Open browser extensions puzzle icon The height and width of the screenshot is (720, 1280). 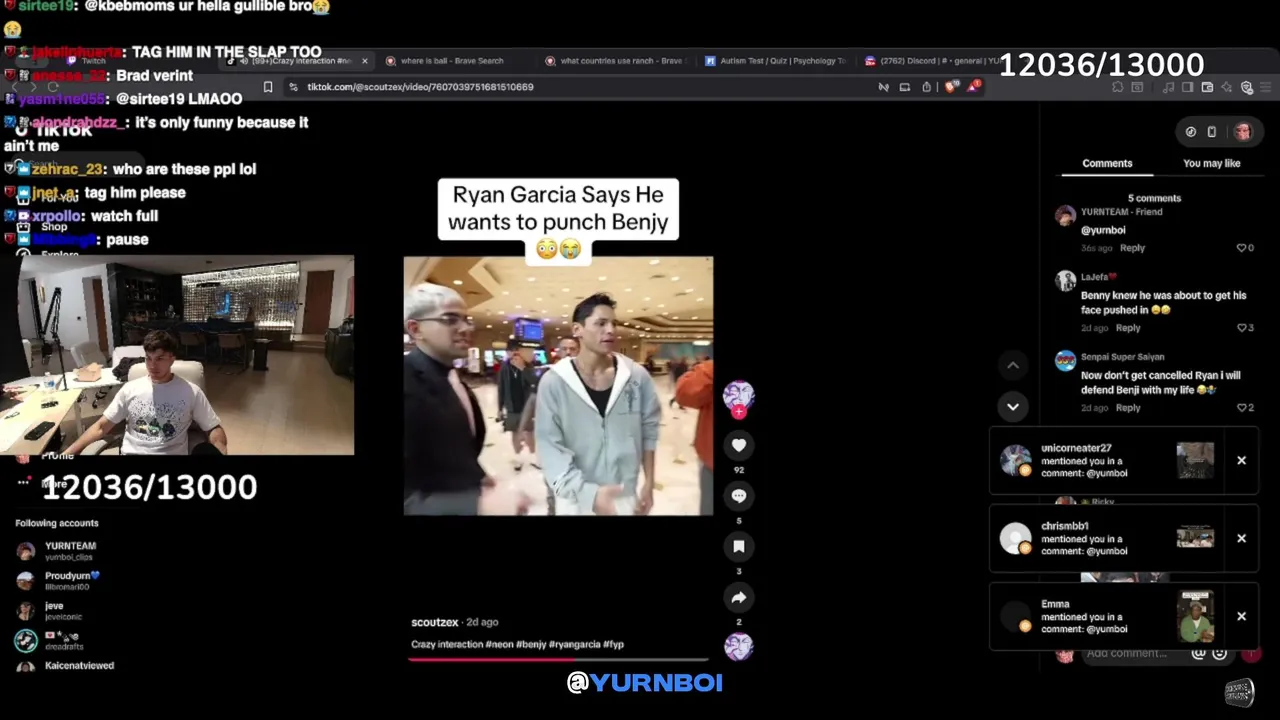(1118, 87)
